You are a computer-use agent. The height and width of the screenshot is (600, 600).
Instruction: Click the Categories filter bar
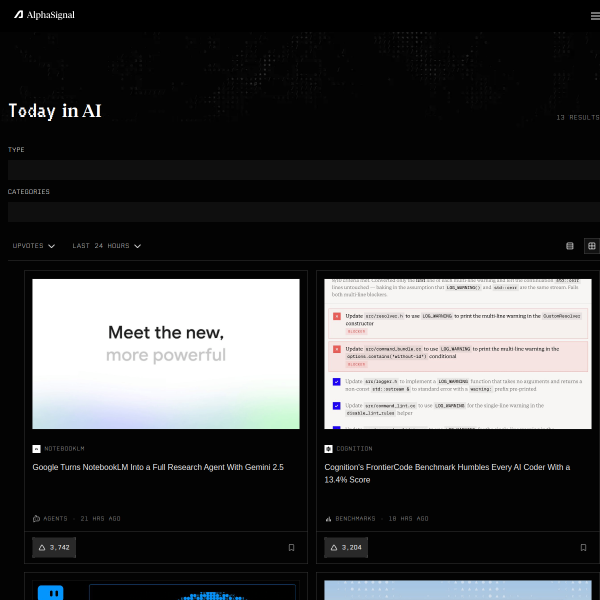[x=304, y=212]
